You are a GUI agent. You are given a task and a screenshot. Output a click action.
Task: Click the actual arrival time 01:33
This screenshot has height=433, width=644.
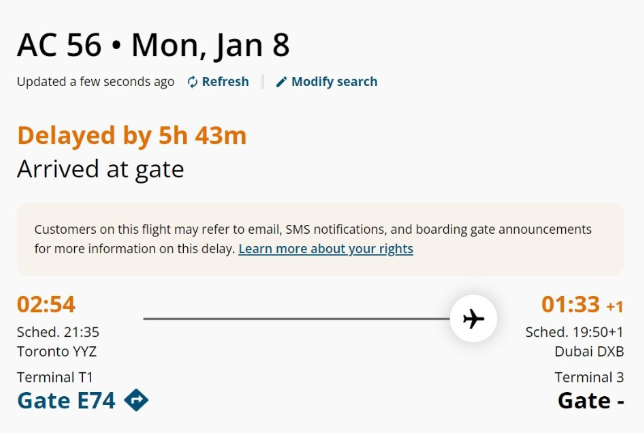pos(570,304)
